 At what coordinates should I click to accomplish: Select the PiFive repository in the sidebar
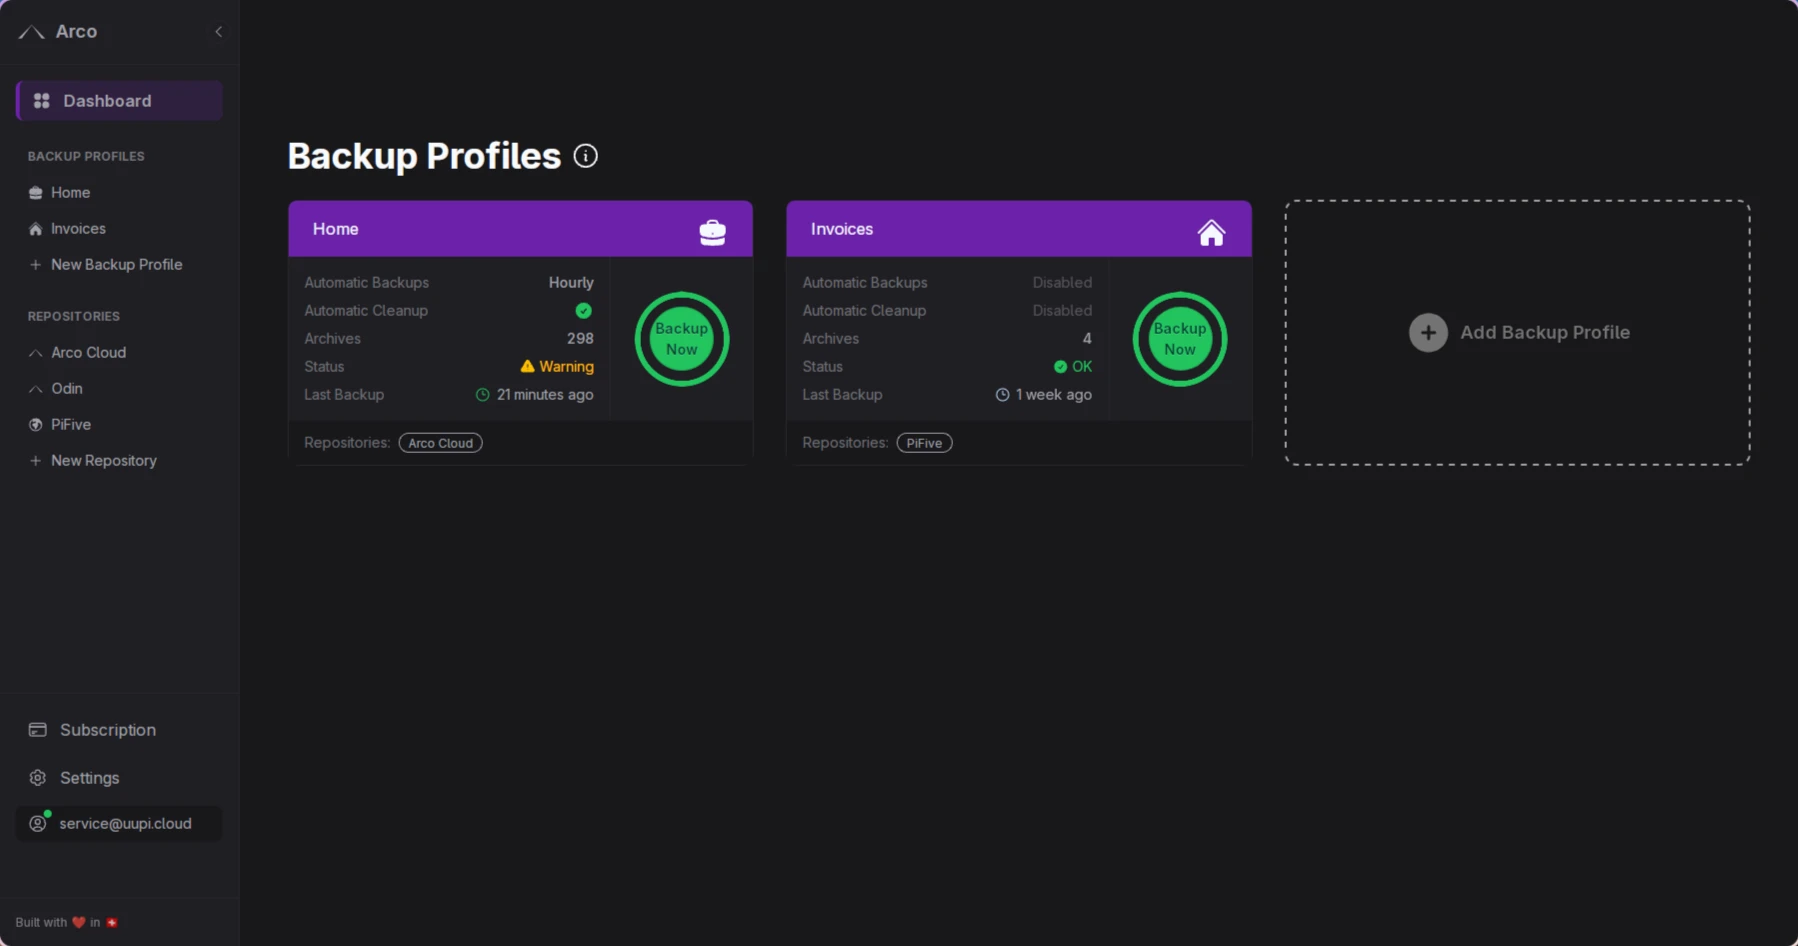pos(71,424)
